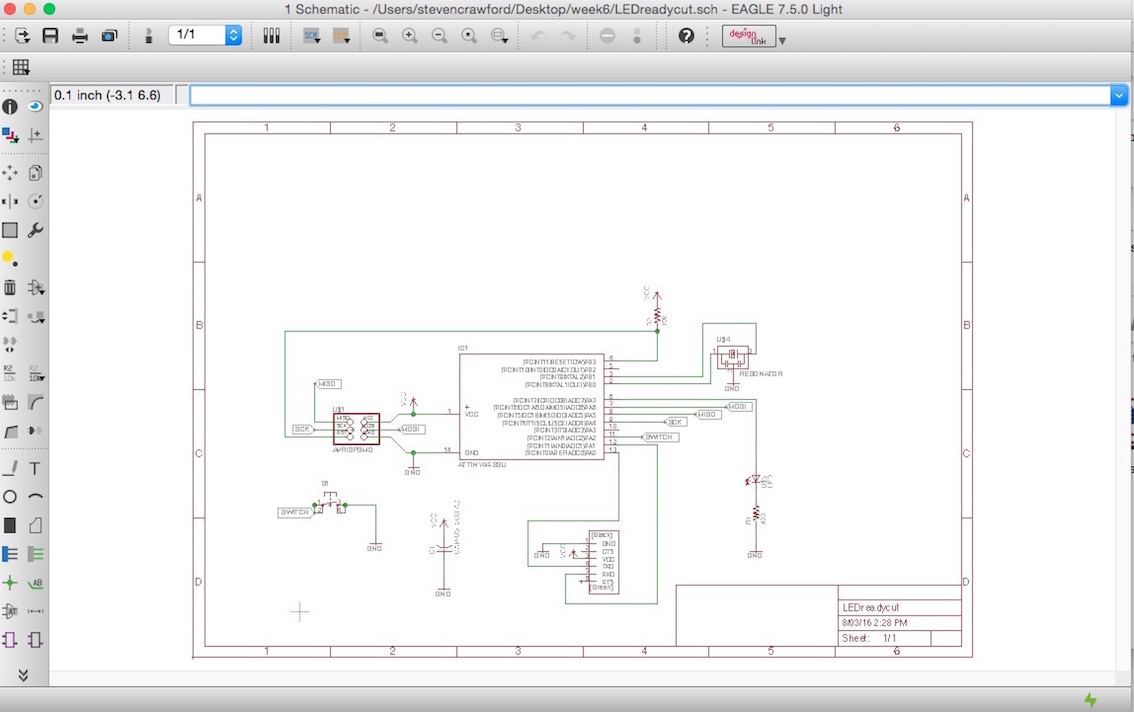This screenshot has width=1134, height=712.
Task: Click the redraw zoom icon
Action: point(469,35)
